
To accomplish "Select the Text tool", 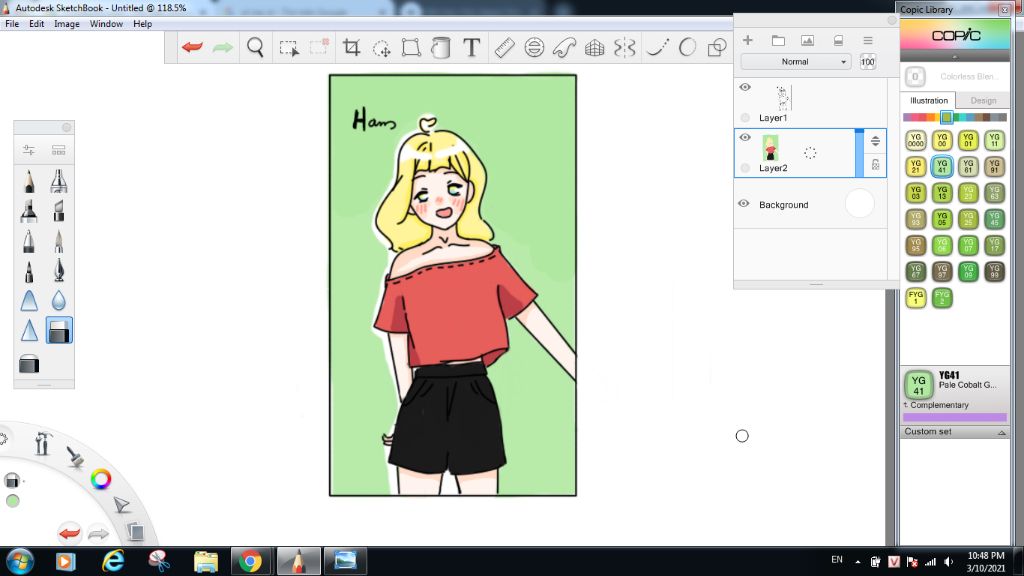I will pyautogui.click(x=472, y=48).
